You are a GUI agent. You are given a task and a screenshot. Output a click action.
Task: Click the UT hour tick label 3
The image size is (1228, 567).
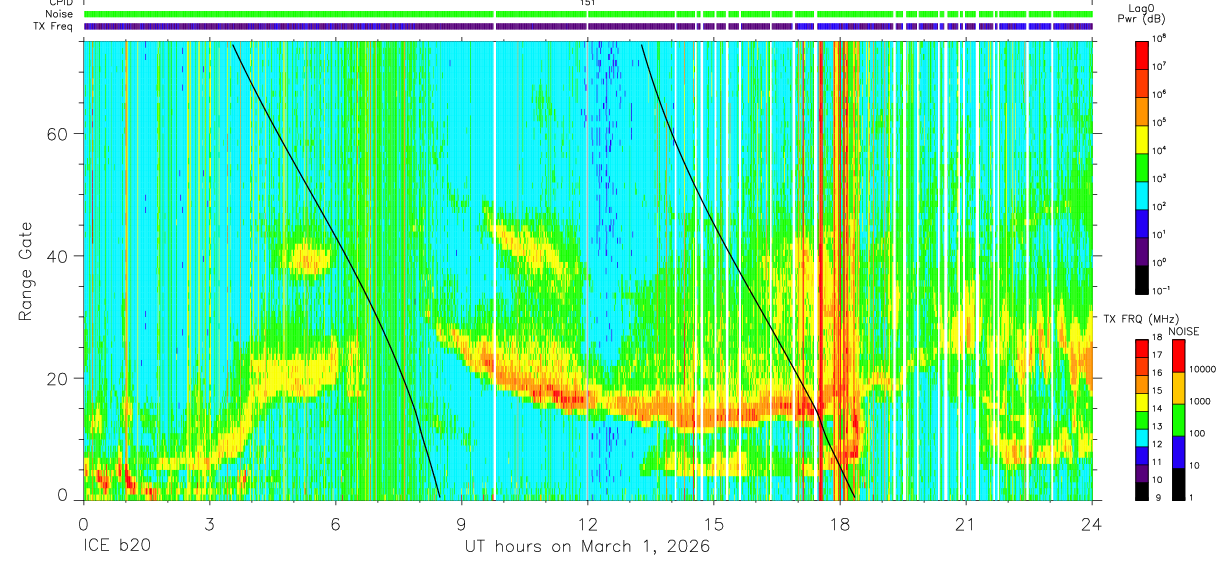[210, 524]
